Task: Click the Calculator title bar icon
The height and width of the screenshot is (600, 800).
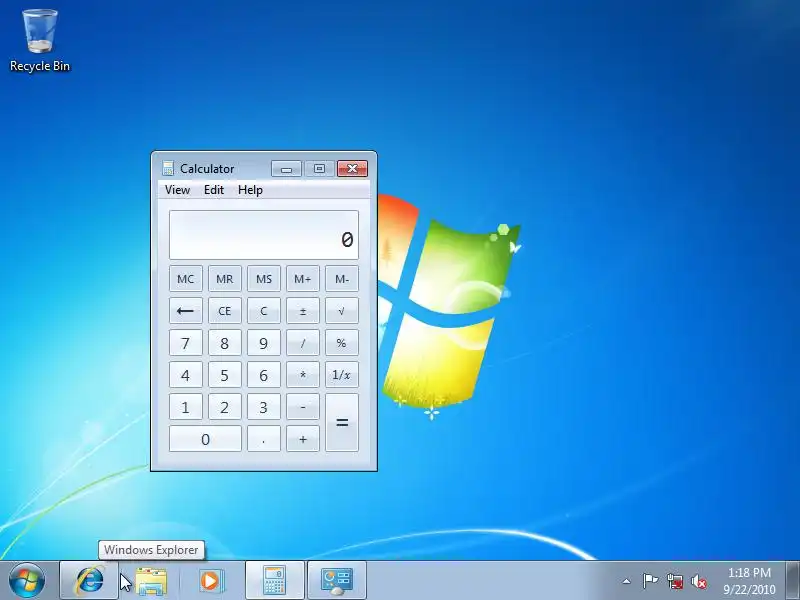Action: tap(168, 168)
